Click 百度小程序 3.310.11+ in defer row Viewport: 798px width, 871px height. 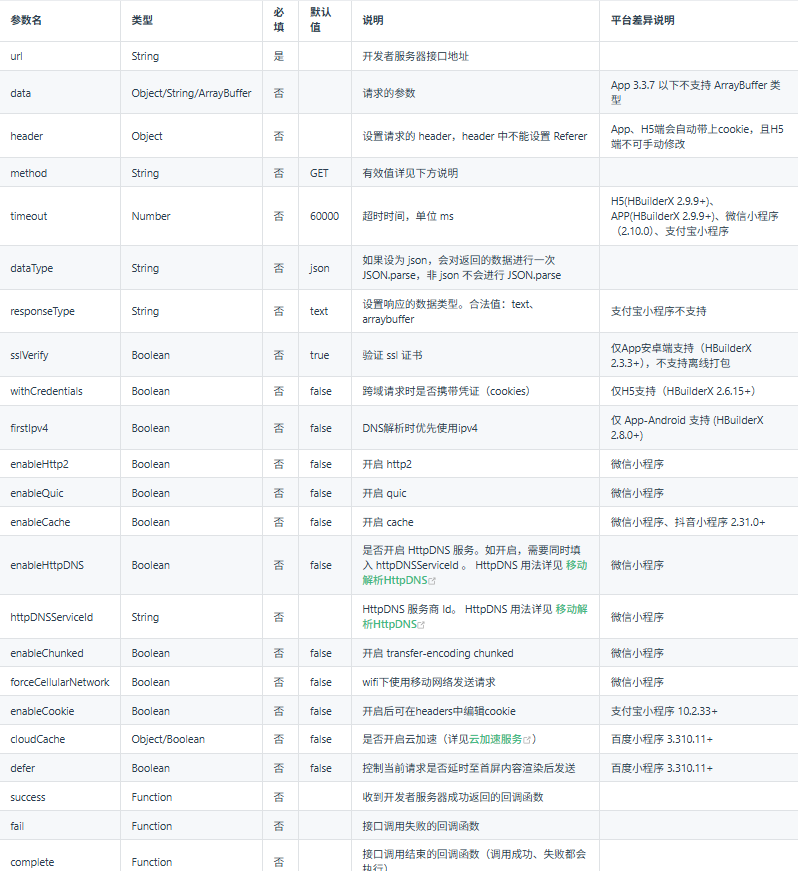point(662,768)
